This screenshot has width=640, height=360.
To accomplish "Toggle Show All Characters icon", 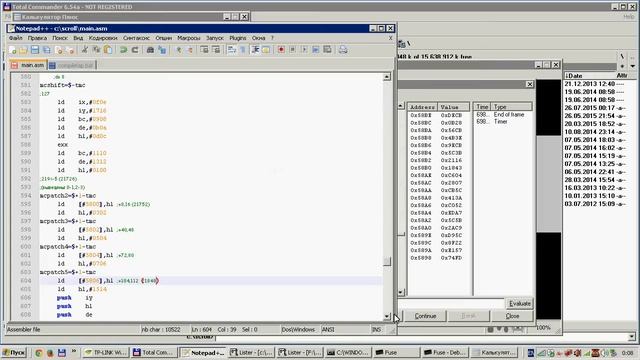I will coord(243,50).
